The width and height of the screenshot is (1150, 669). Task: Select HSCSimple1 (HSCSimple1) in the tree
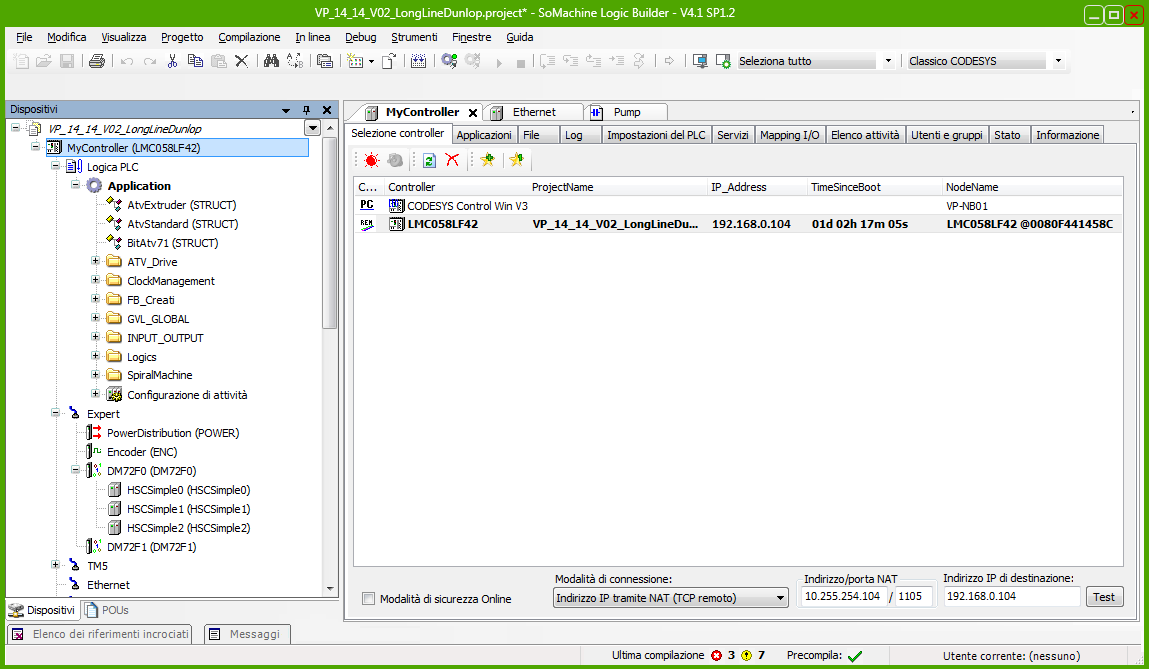pos(188,508)
